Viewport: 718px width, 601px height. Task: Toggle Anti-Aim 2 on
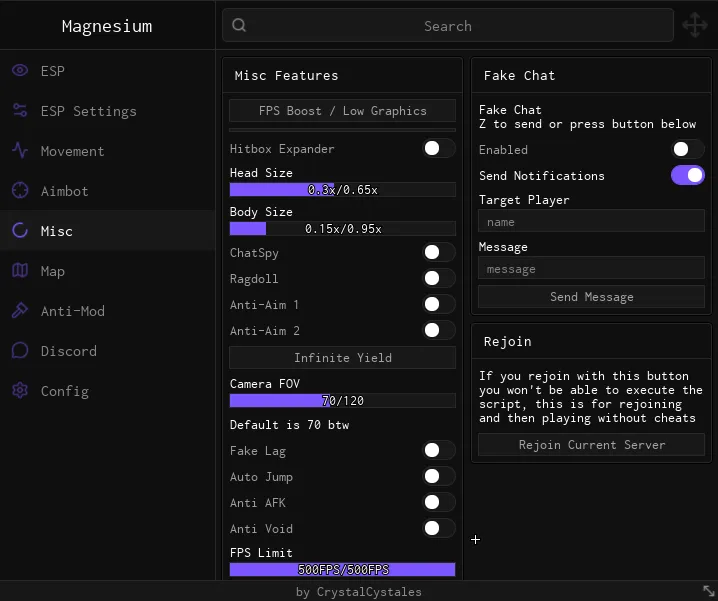point(439,330)
